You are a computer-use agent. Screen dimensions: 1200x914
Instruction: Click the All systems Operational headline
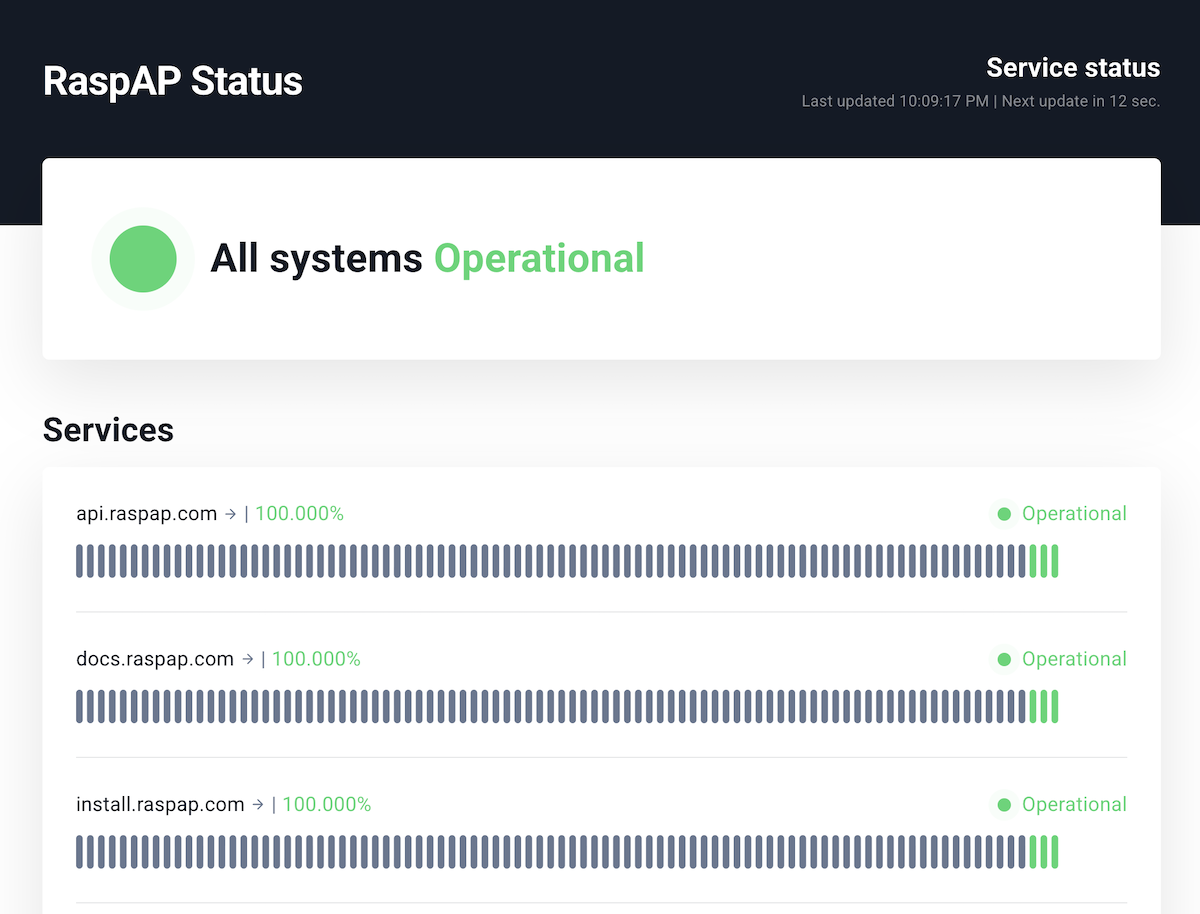click(427, 259)
